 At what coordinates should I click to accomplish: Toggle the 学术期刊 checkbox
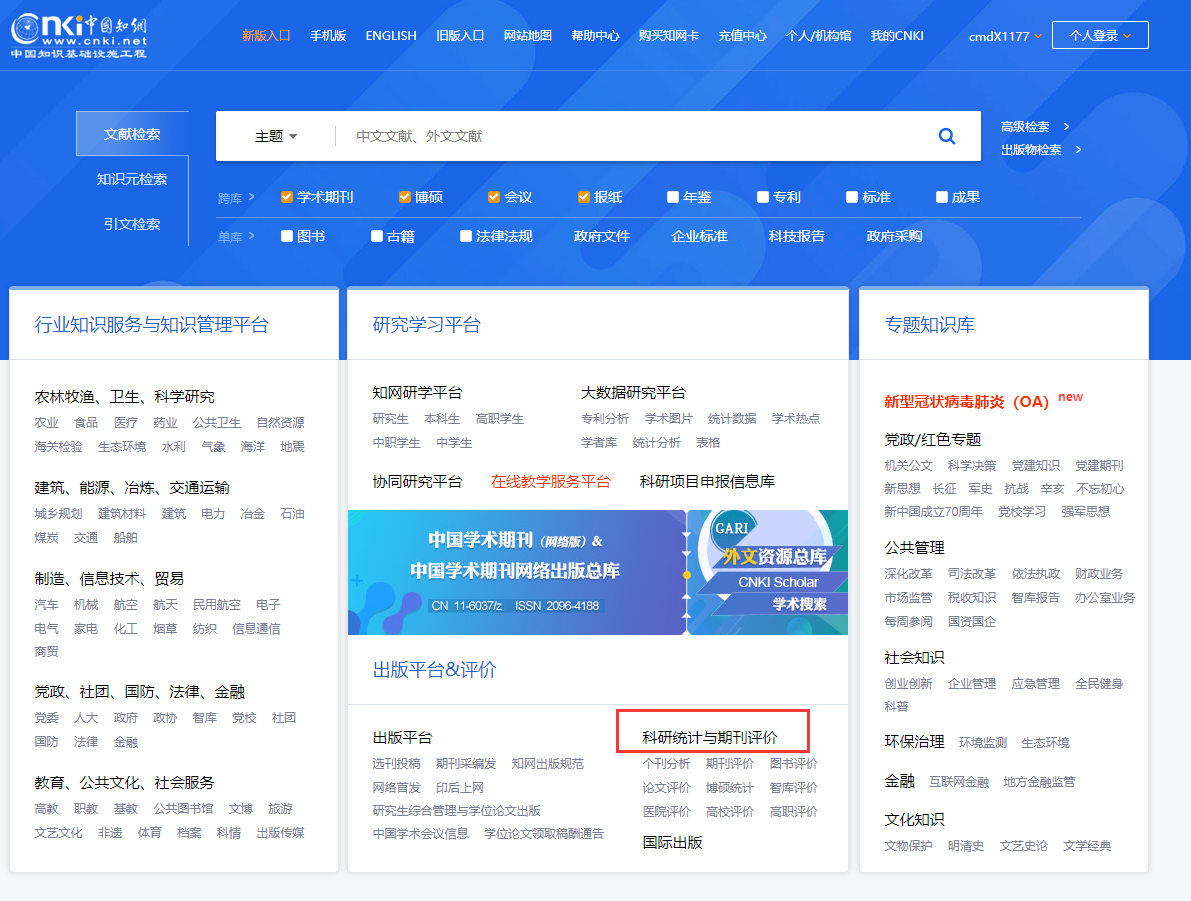pos(286,197)
